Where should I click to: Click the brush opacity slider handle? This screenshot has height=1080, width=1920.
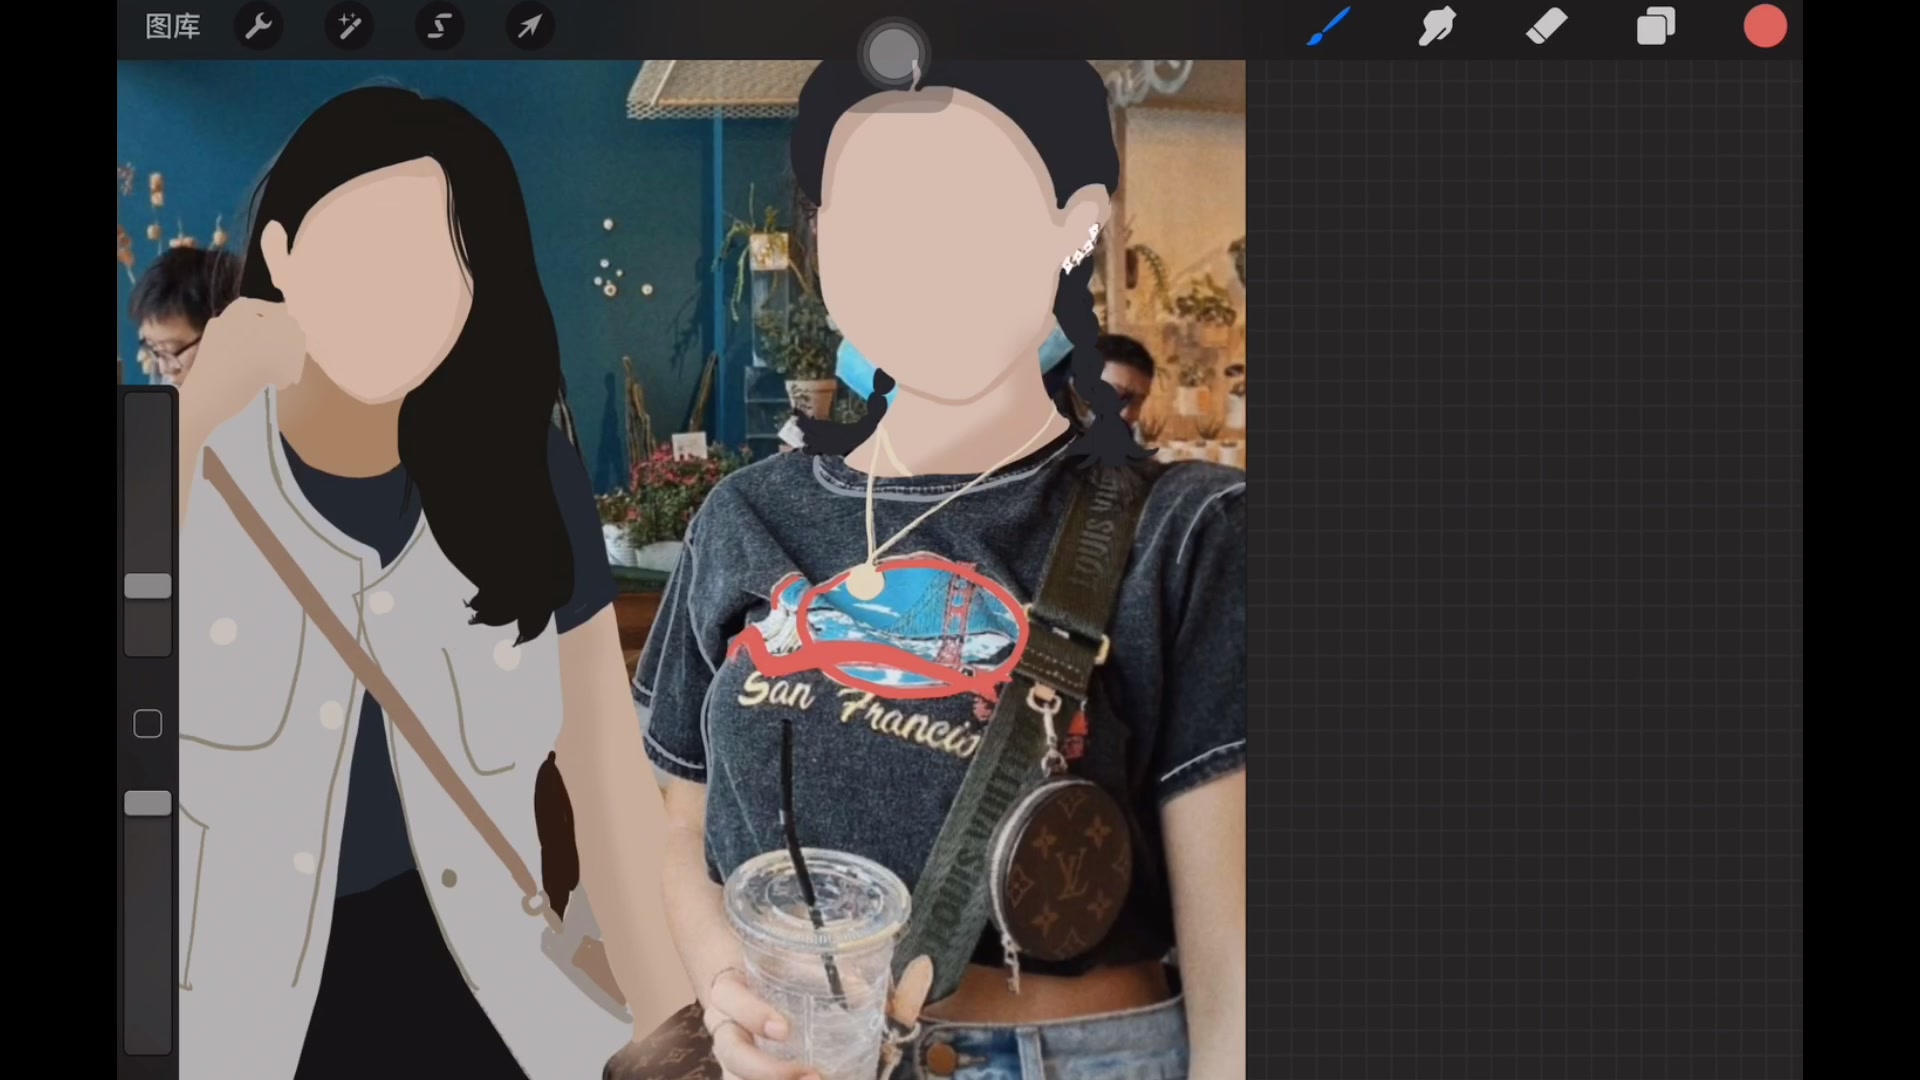[148, 803]
